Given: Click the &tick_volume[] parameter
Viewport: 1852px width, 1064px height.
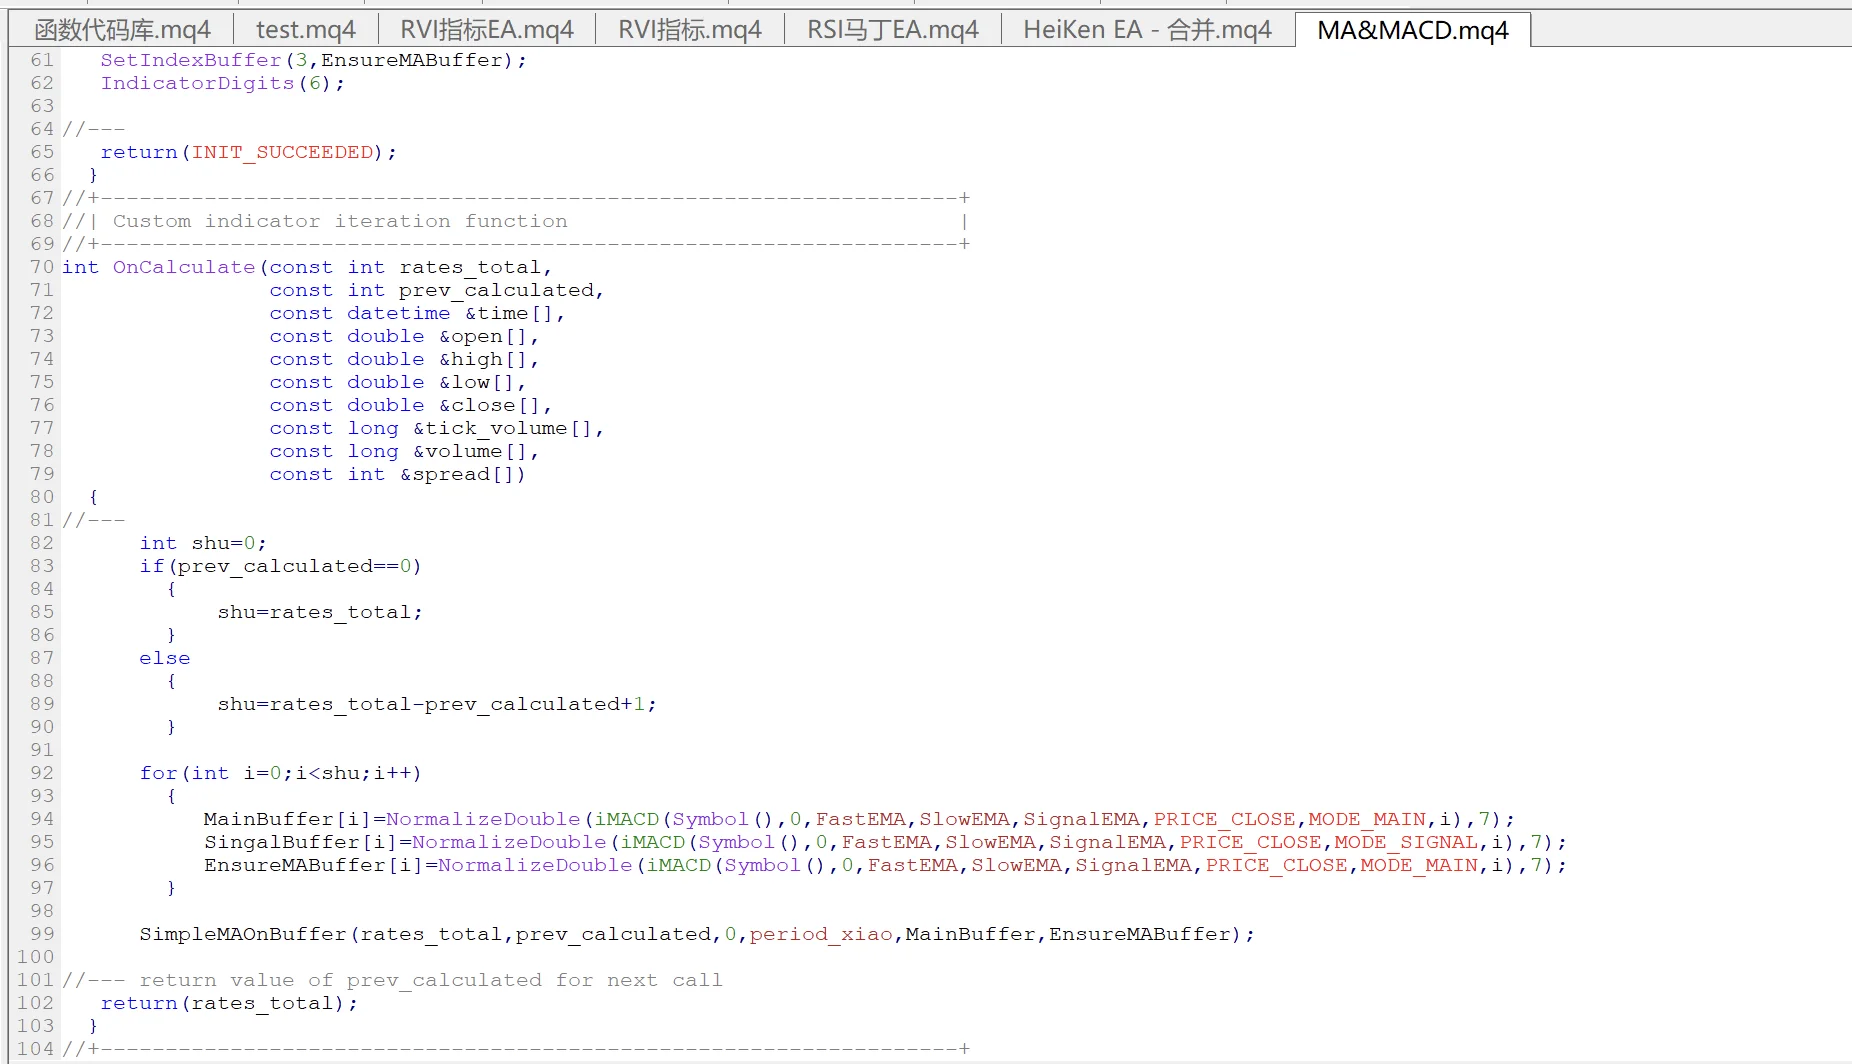Looking at the screenshot, I should click(503, 428).
